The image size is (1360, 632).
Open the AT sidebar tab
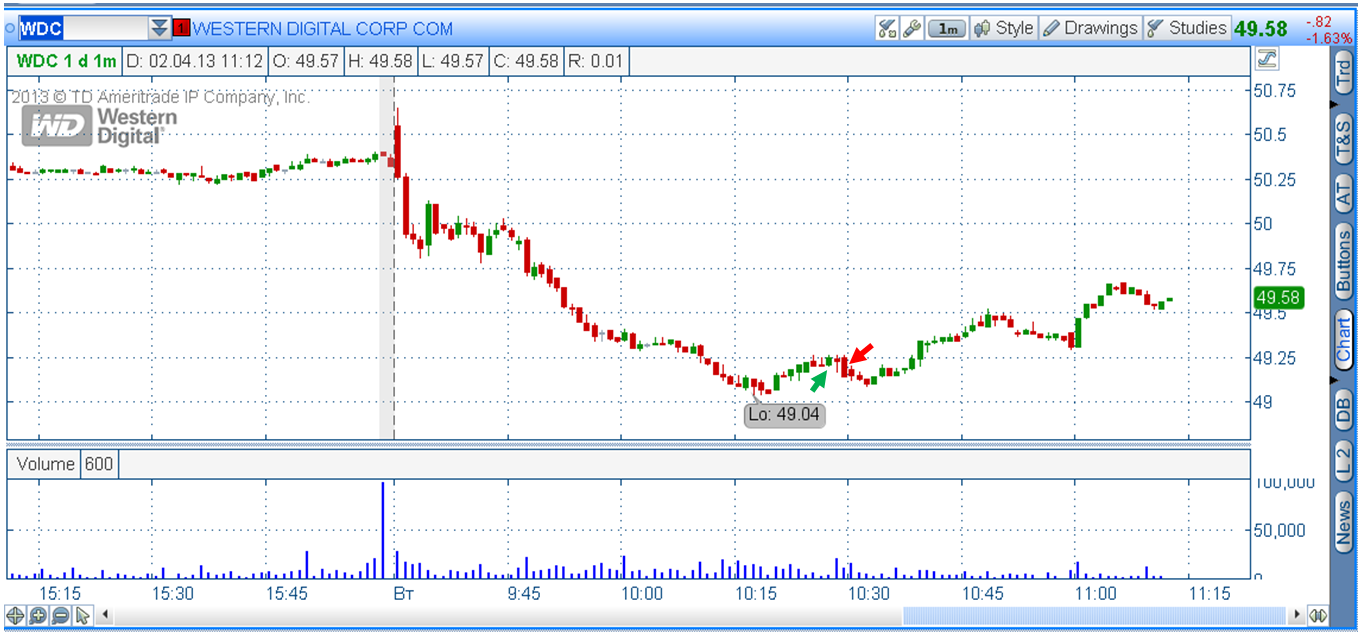(1343, 193)
